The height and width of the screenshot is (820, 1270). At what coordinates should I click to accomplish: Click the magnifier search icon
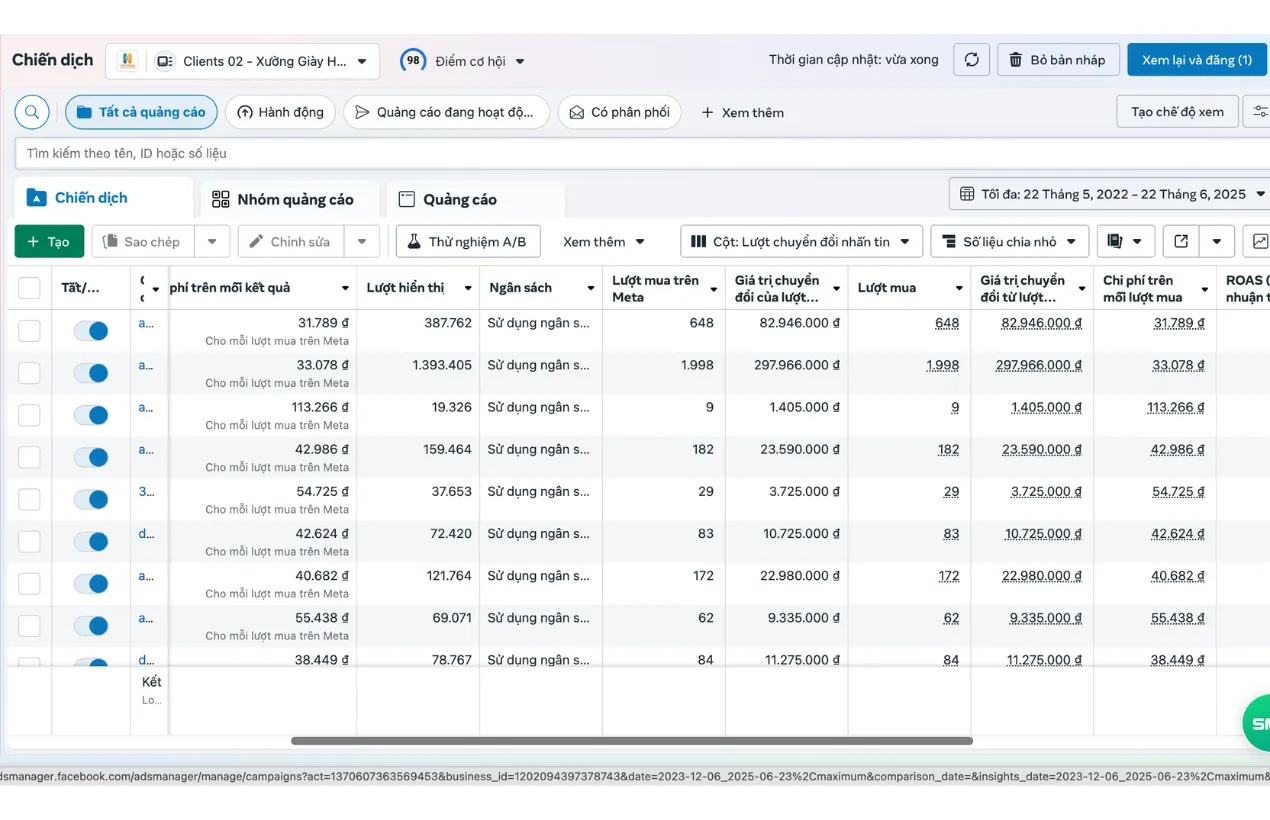(x=32, y=112)
